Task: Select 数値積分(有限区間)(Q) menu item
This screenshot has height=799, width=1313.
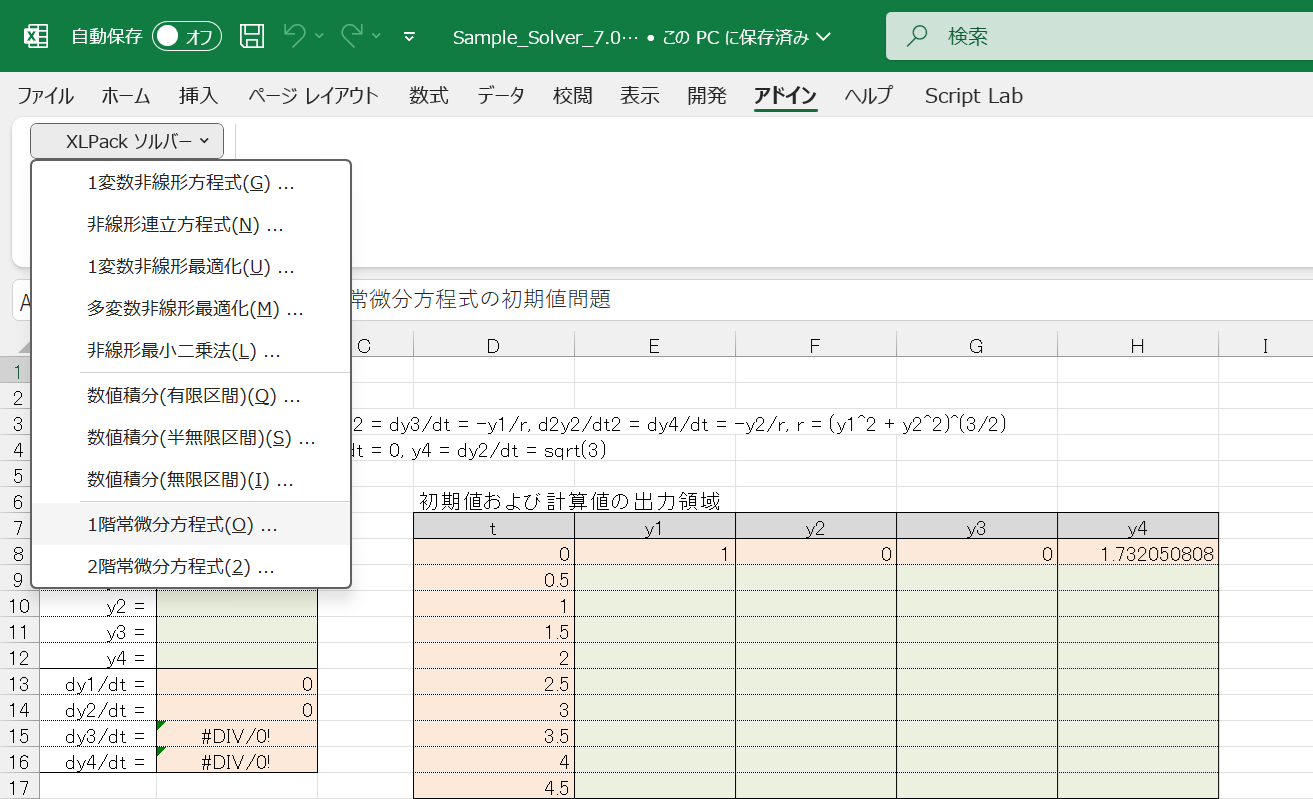Action: 194,396
